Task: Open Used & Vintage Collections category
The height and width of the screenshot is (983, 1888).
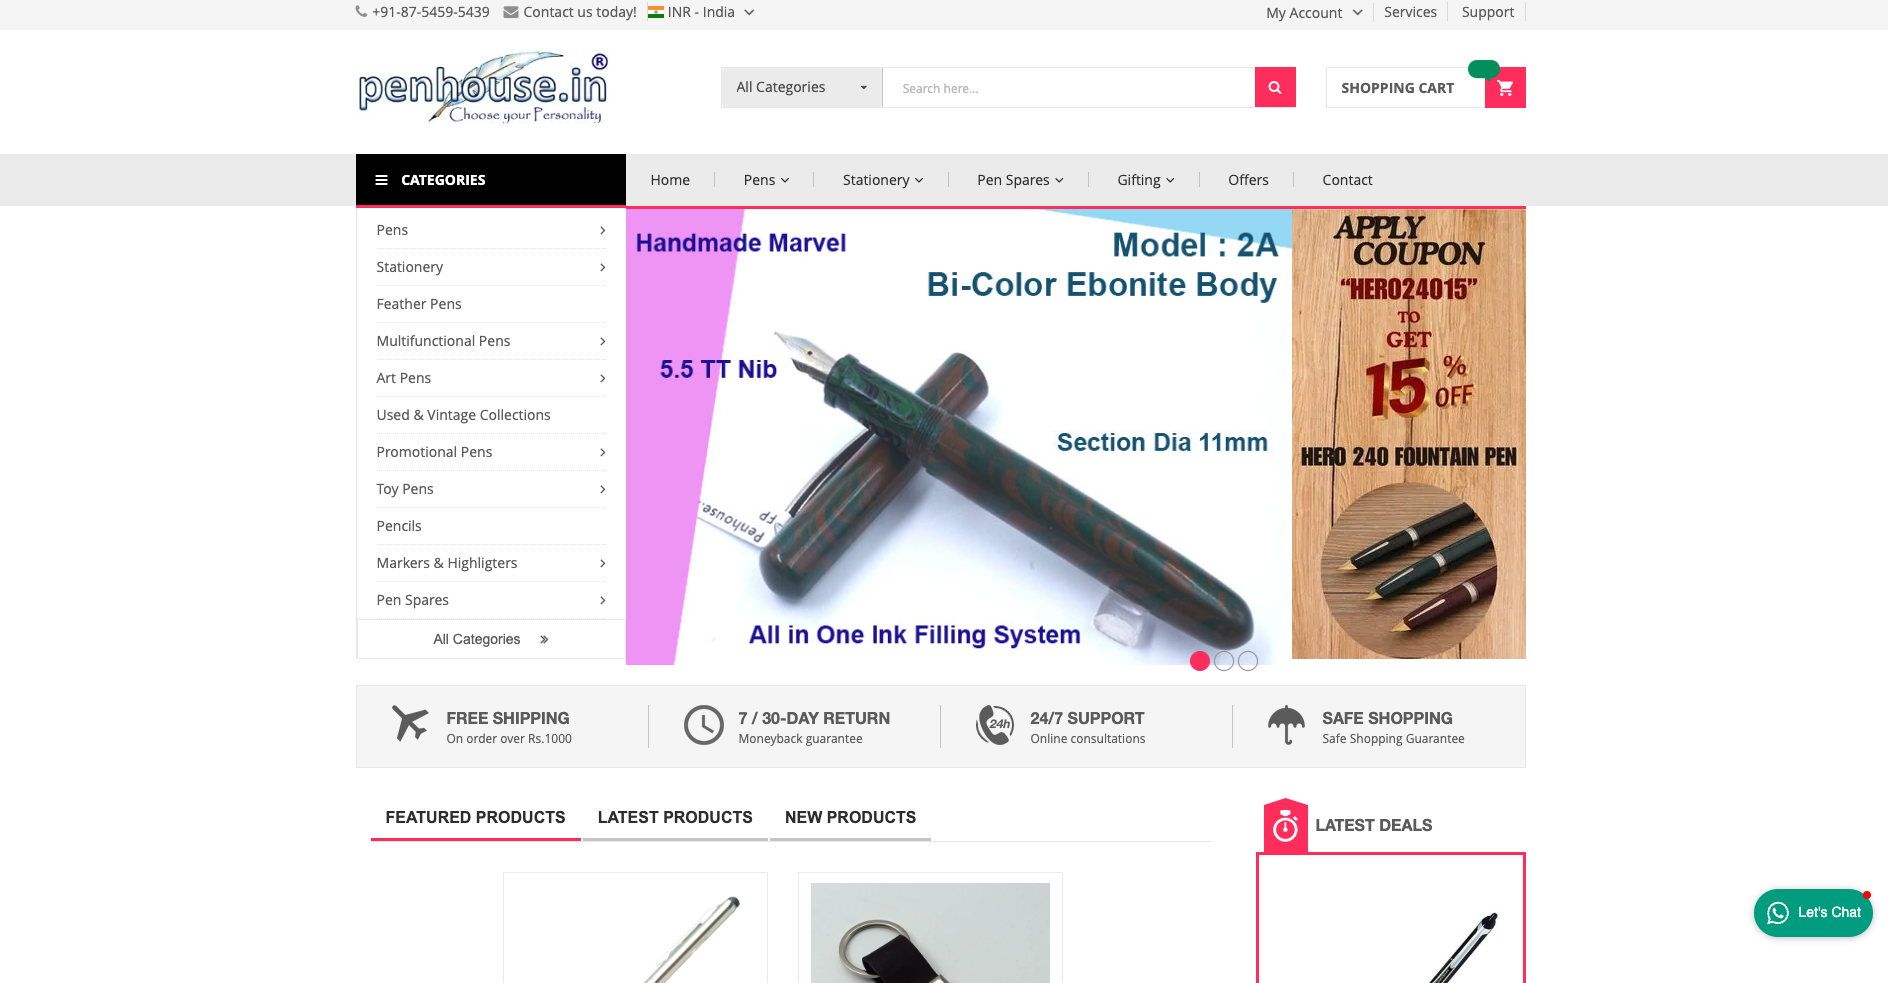Action: click(463, 415)
